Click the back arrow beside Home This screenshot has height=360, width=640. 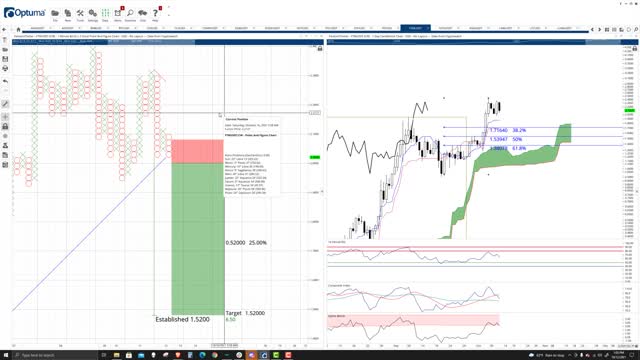pyautogui.click(x=4, y=29)
